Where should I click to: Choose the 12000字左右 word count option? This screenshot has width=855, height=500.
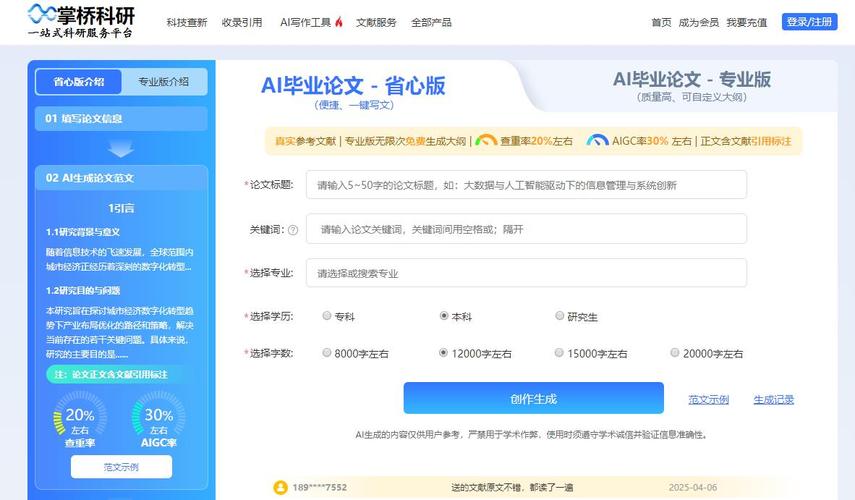pyautogui.click(x=443, y=353)
